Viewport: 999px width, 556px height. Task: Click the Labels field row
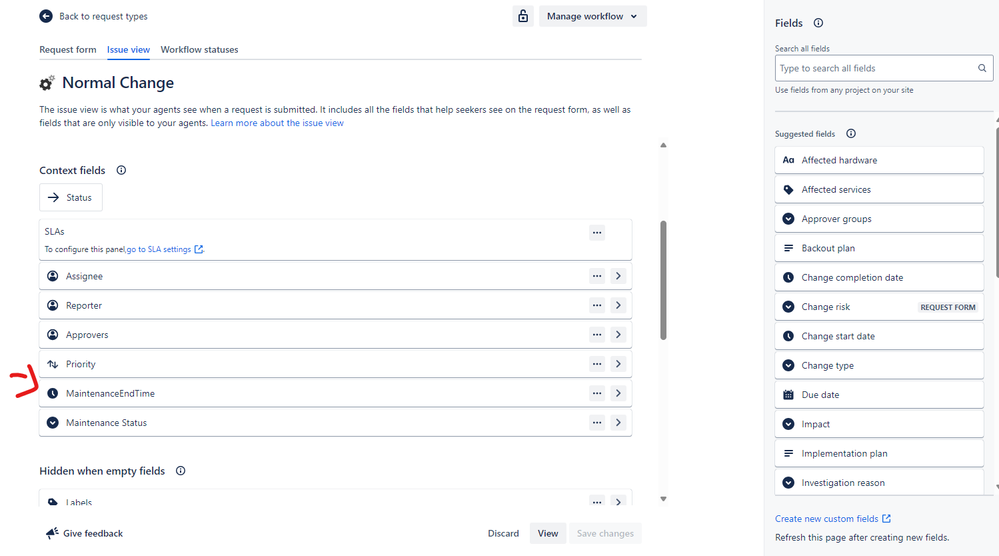pos(335,498)
